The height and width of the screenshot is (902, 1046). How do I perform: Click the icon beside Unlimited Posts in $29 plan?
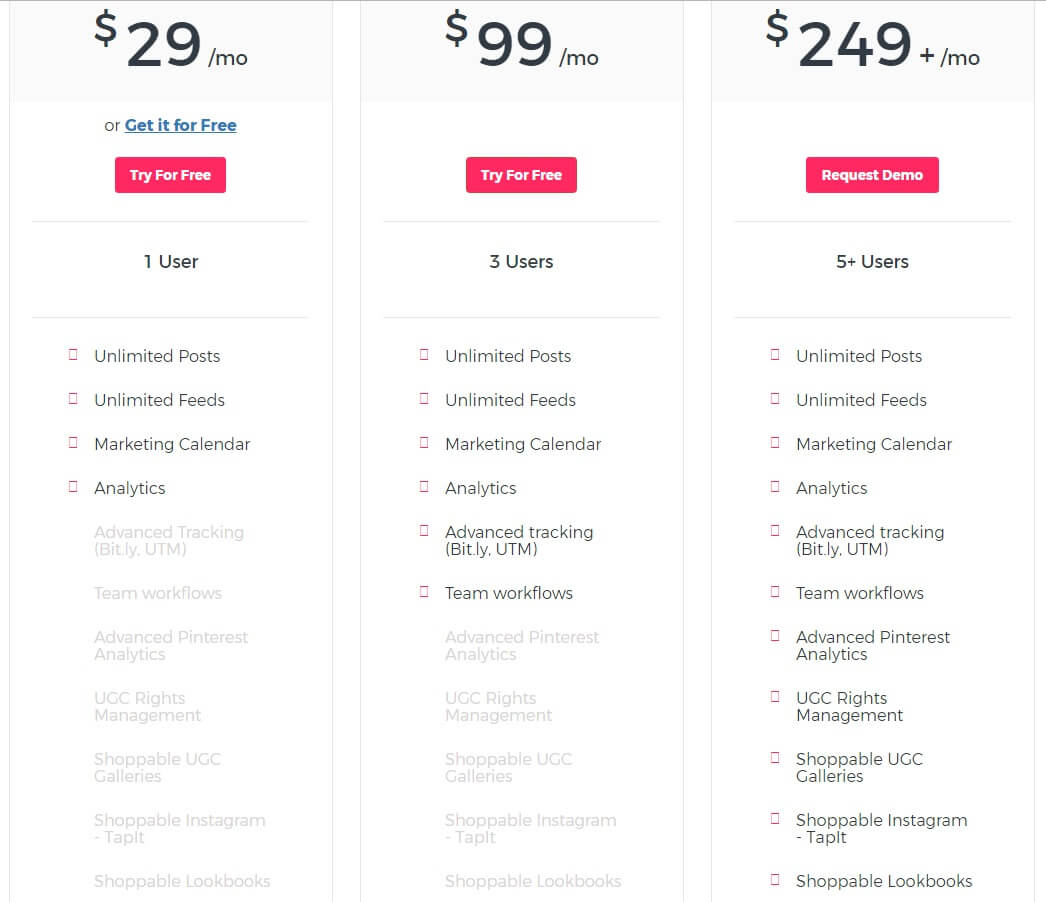[x=73, y=355]
